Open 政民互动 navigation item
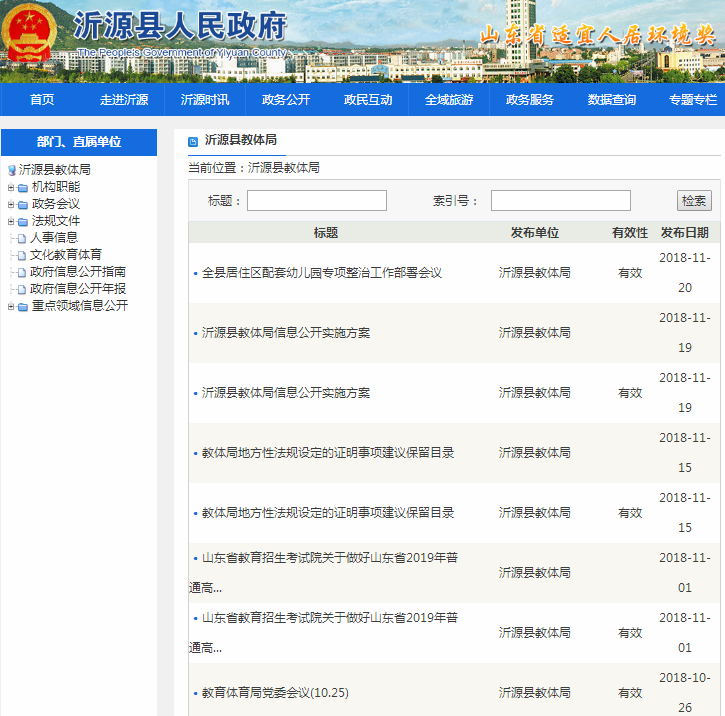This screenshot has height=716, width=725. click(x=368, y=99)
